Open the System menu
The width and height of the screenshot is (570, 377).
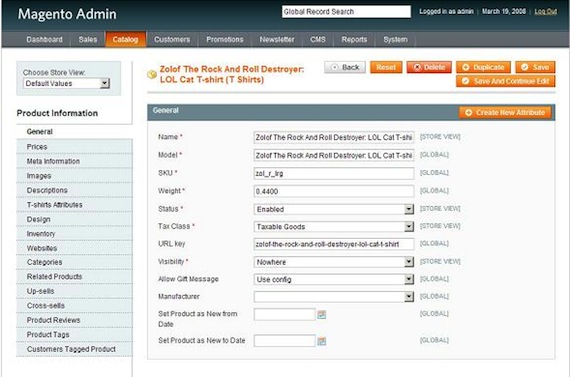[x=395, y=39]
